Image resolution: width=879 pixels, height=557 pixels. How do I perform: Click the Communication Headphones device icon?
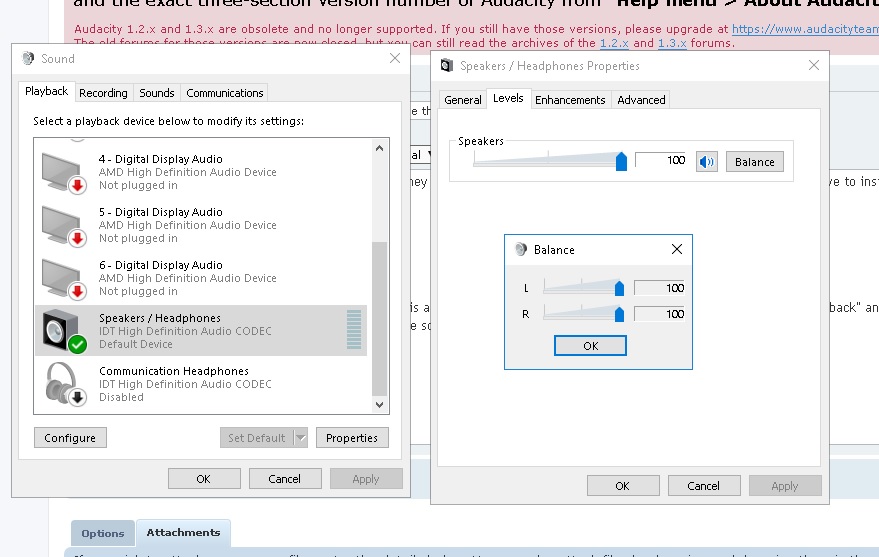pyautogui.click(x=65, y=384)
